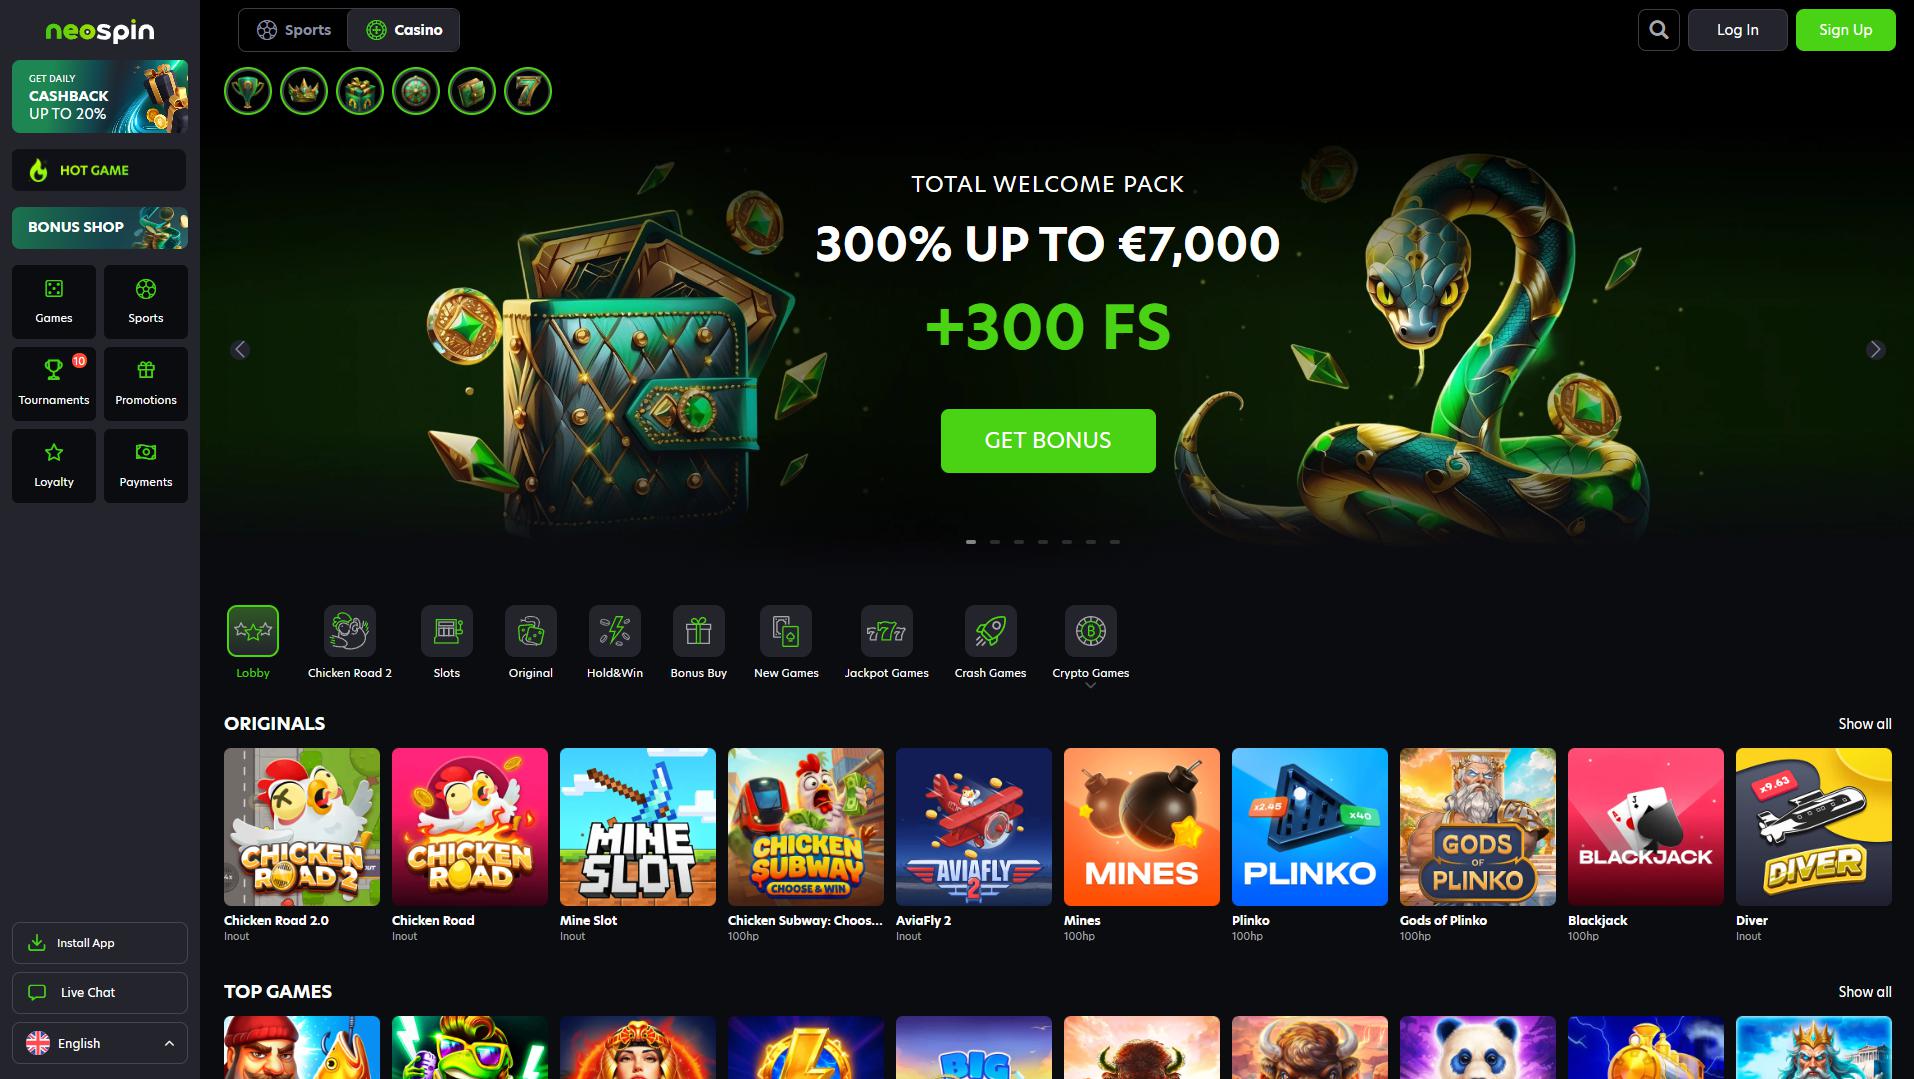
Task: Open the Hold&Win category icon
Action: point(614,631)
